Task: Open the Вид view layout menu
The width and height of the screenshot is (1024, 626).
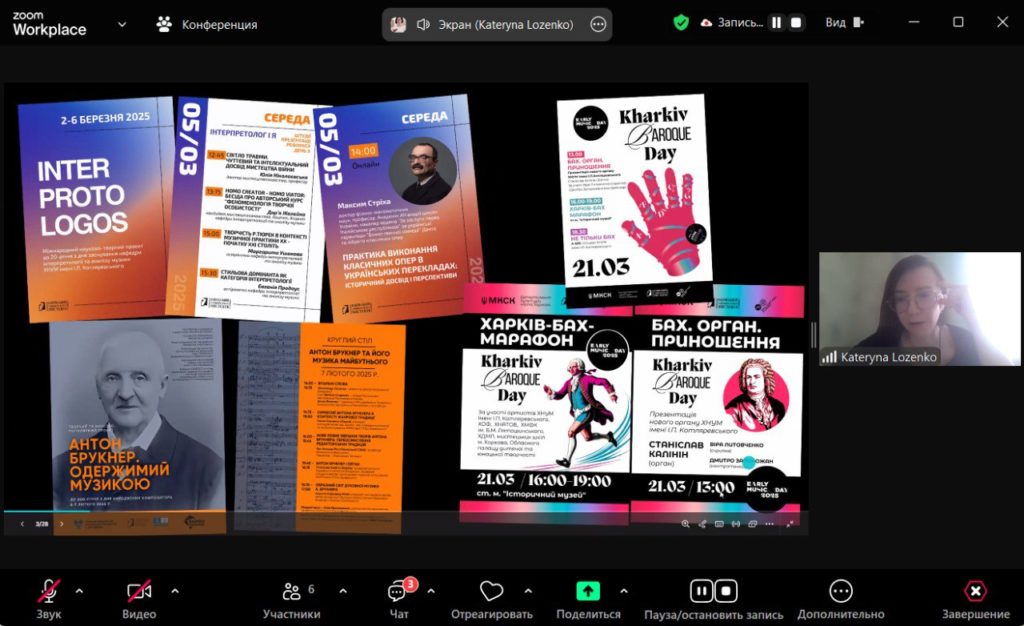Action: tap(844, 23)
